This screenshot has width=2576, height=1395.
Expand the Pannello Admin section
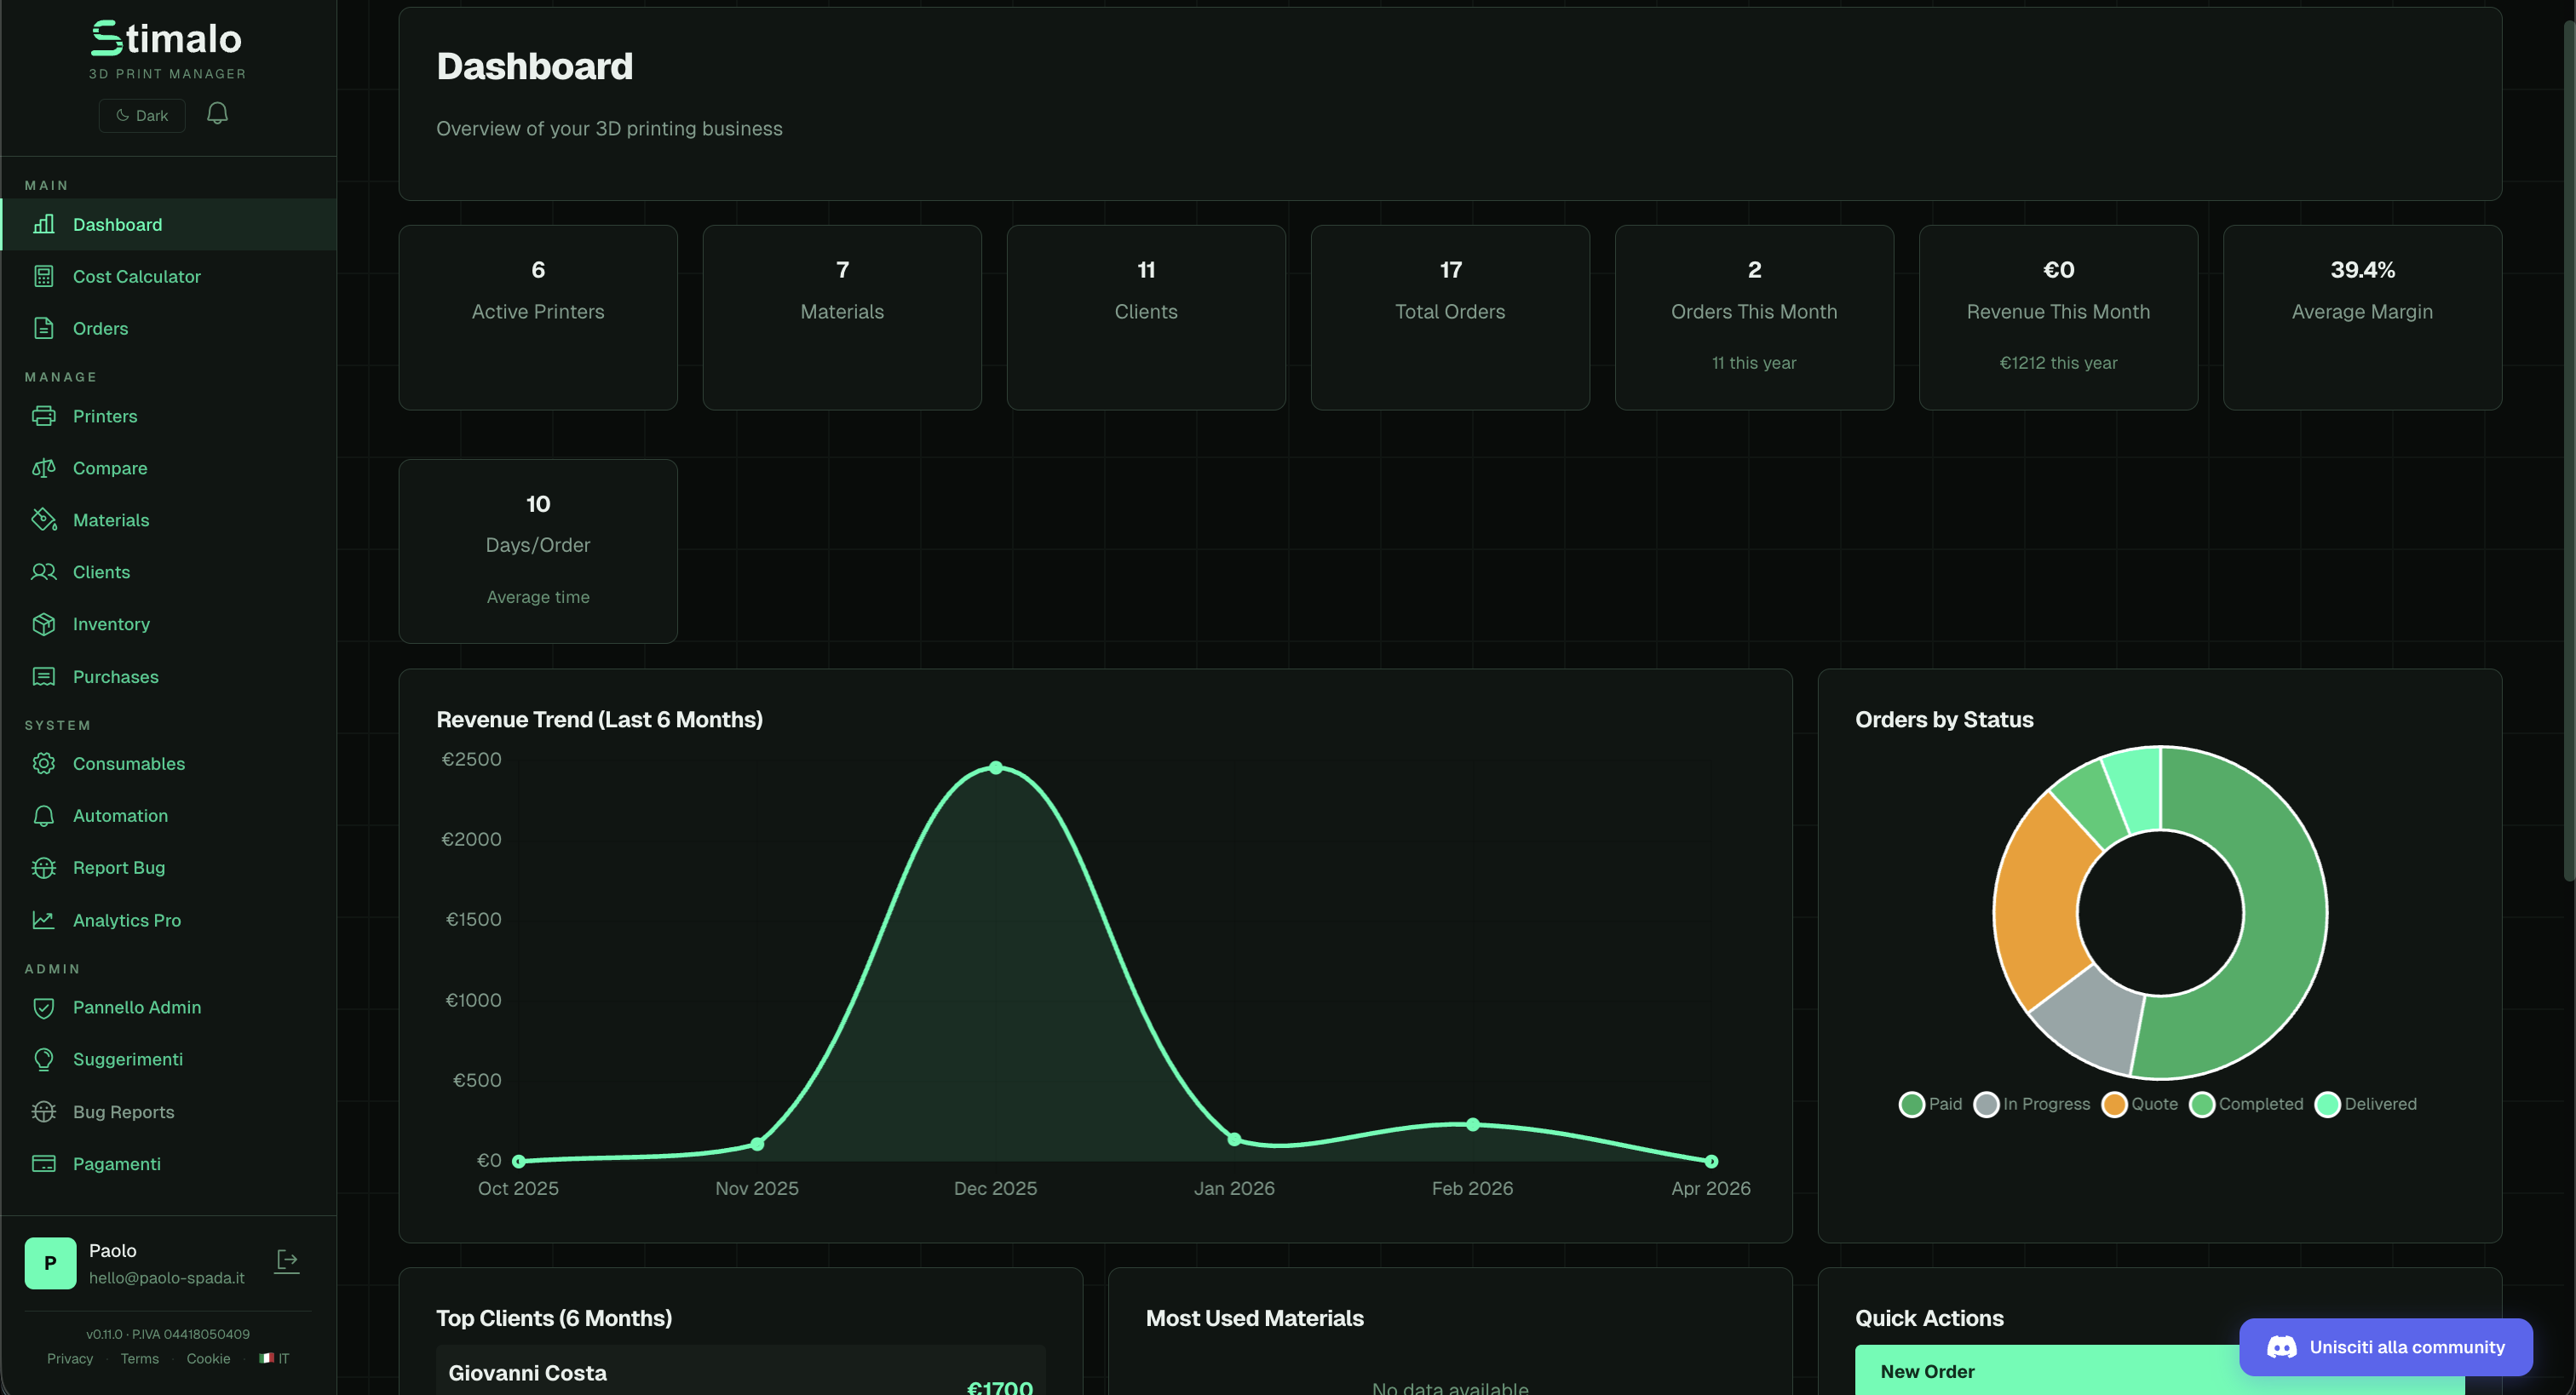click(x=137, y=1007)
